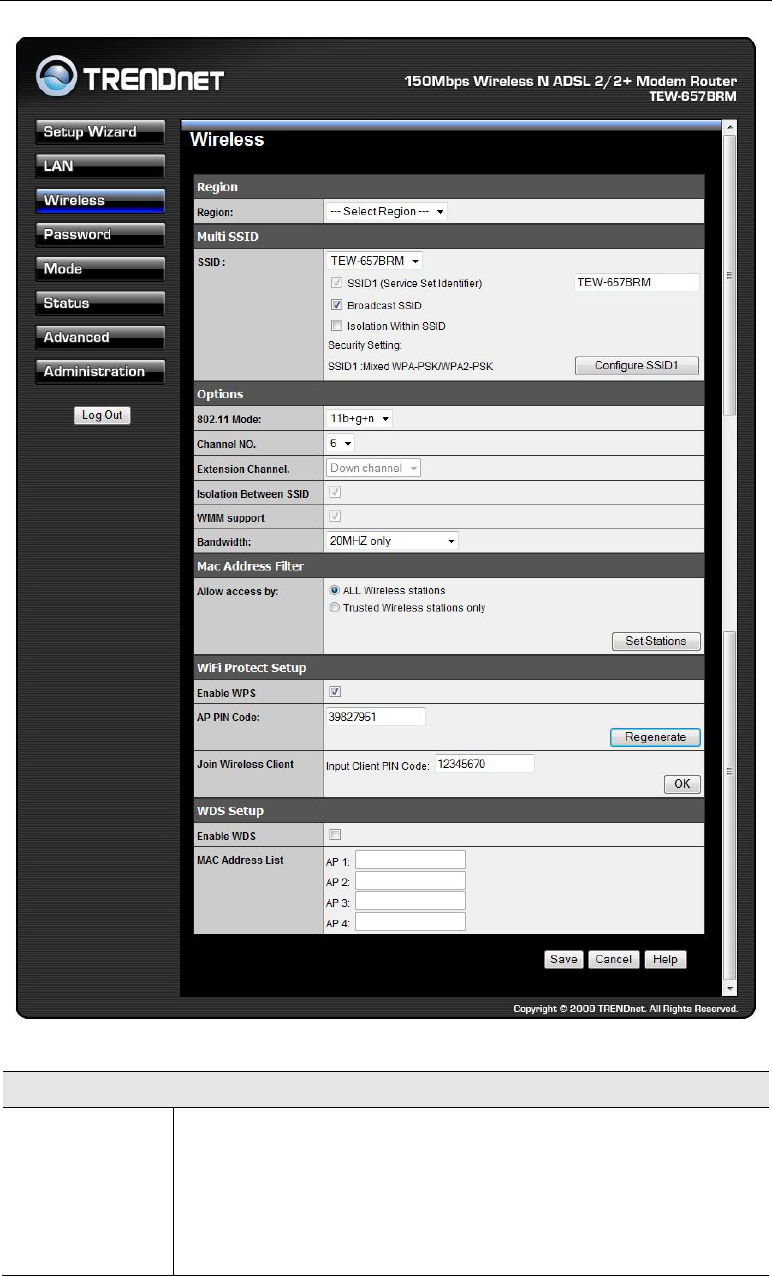Click the Input Client PIN Code field
This screenshot has height=1276, width=772.
point(484,764)
